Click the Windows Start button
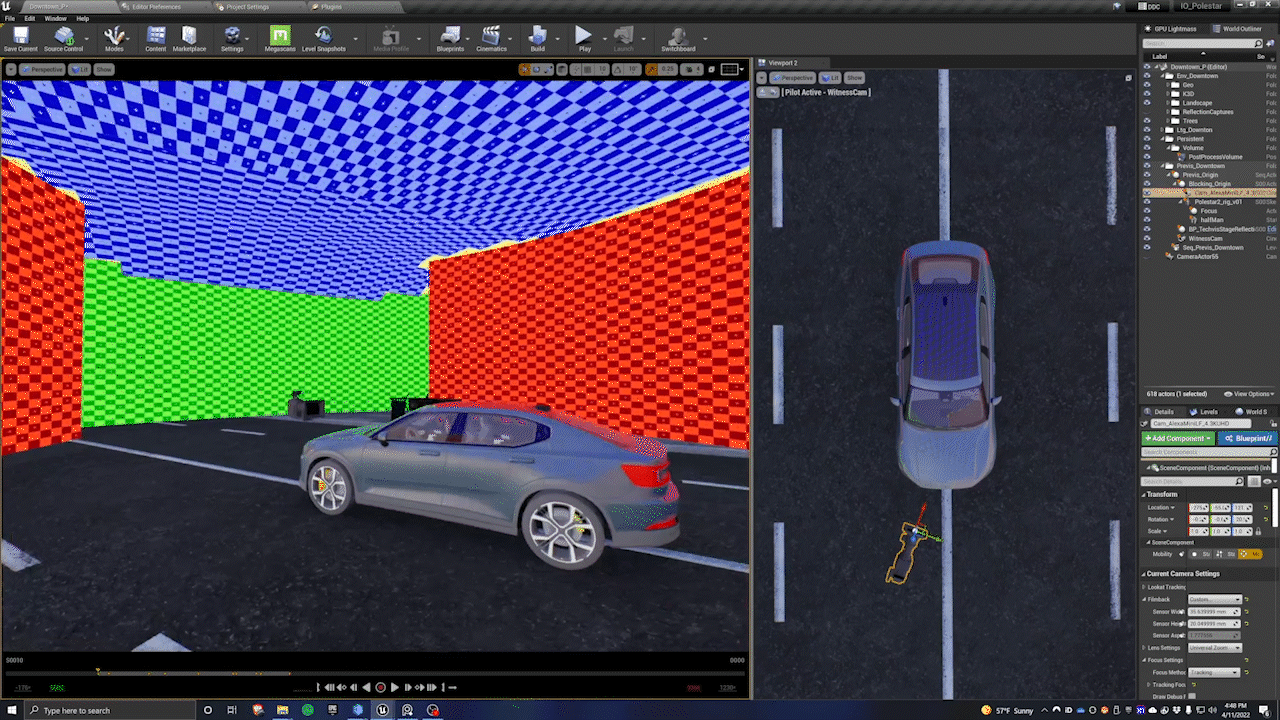 pos(12,710)
